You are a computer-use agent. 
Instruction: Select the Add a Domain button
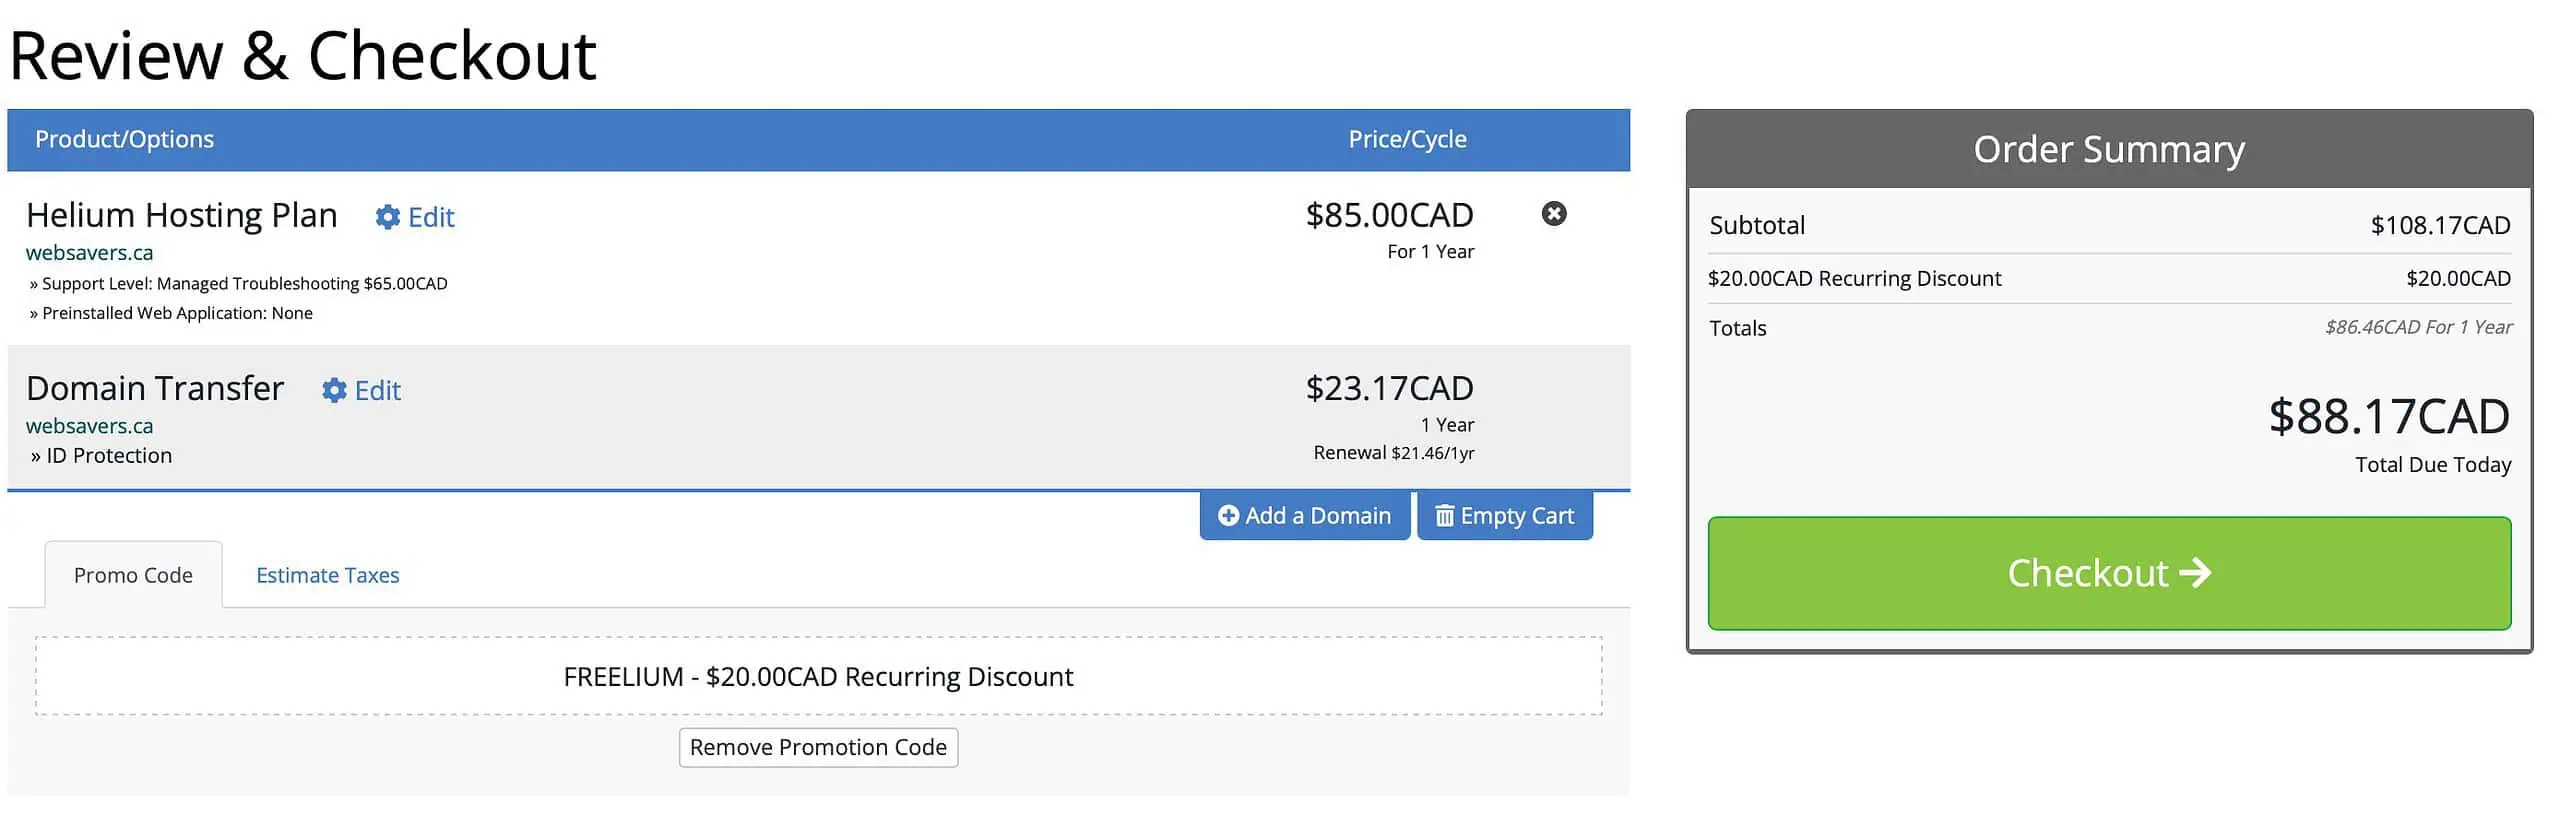[x=1303, y=515]
